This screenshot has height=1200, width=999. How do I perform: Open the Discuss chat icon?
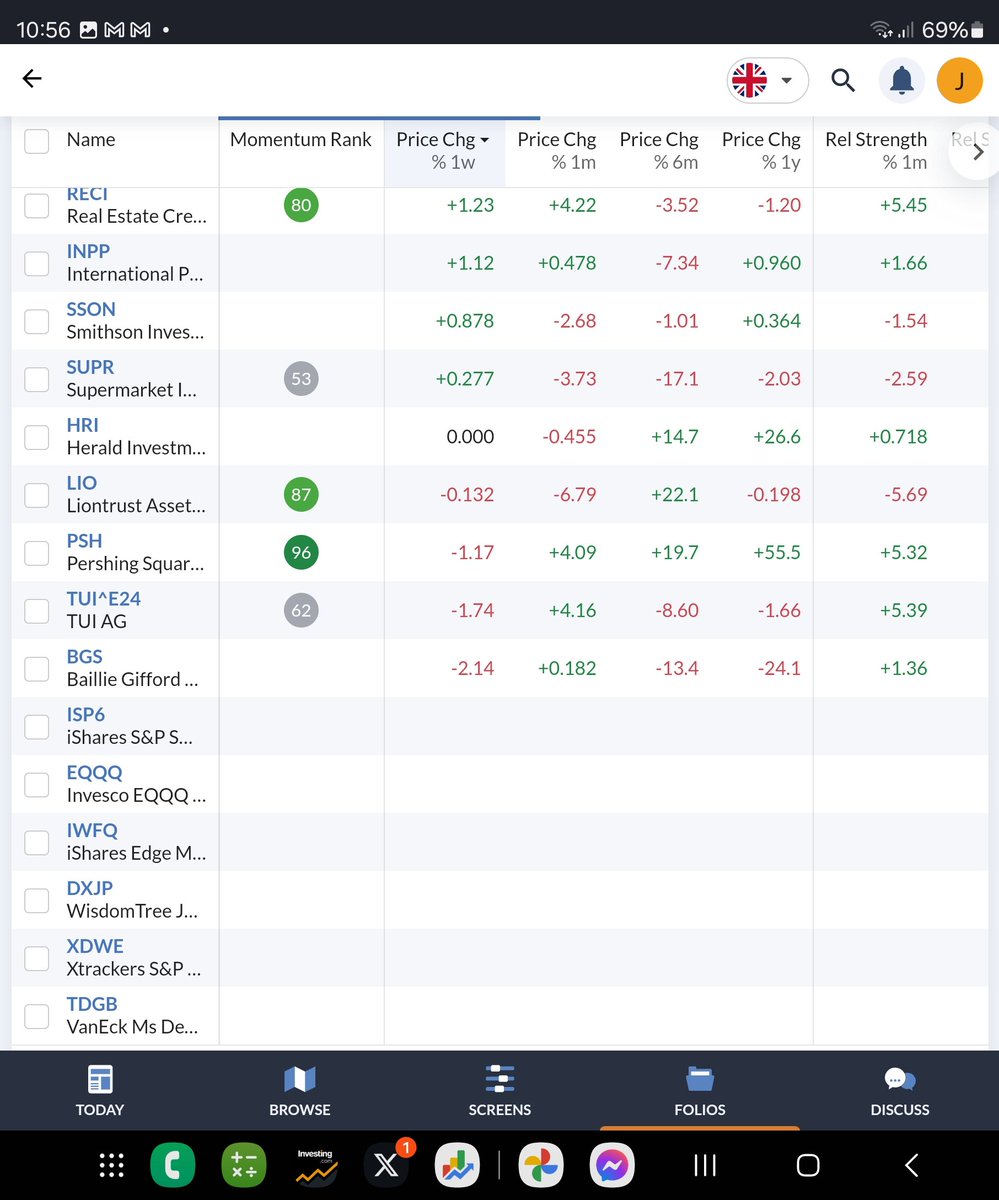[900, 1079]
